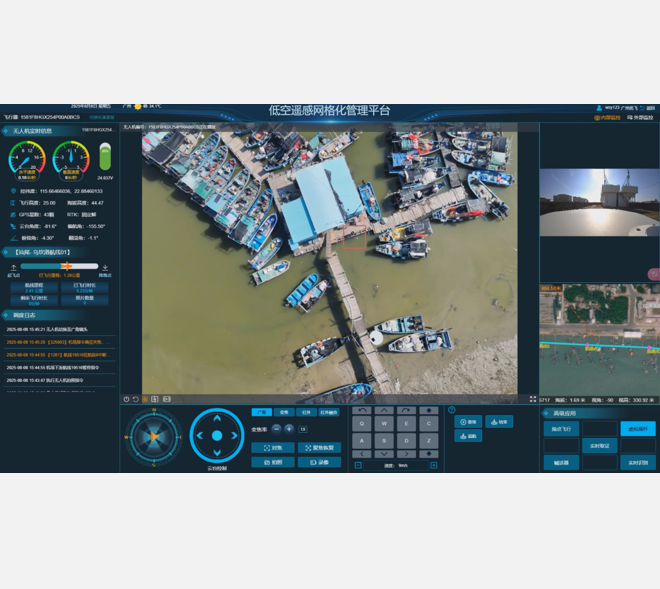
Task: Open the dock camera video thumbnail
Action: click(599, 202)
